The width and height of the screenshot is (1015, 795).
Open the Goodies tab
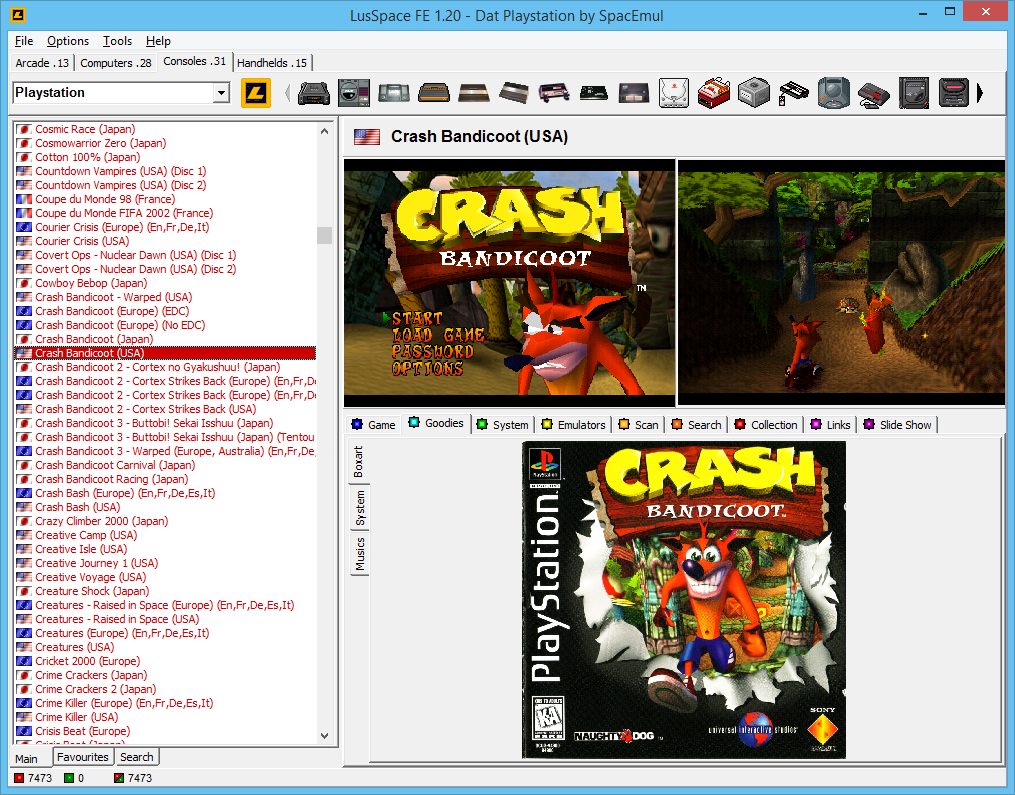(x=436, y=423)
